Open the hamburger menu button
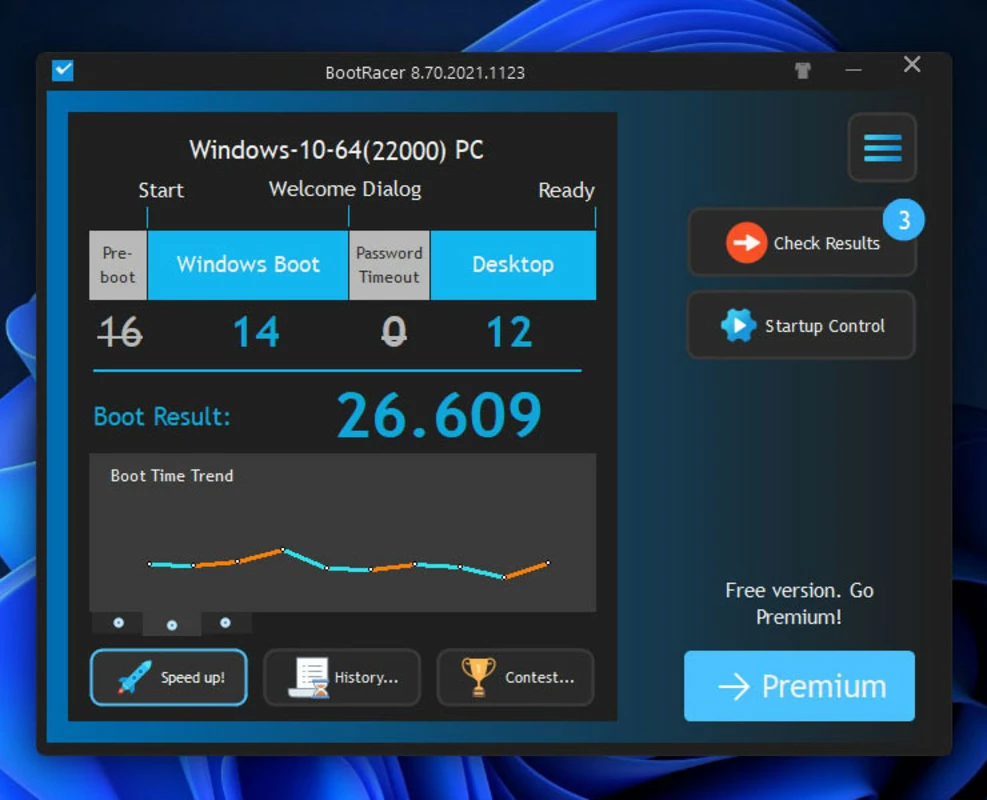987x800 pixels. pos(882,147)
